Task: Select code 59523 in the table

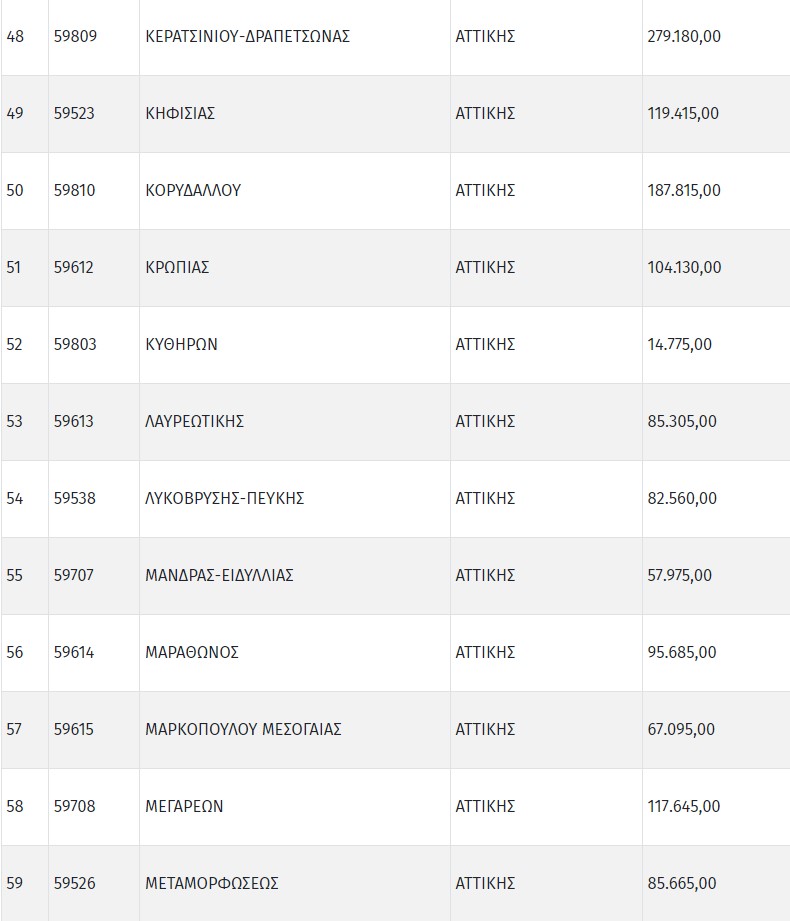Action: tap(74, 114)
